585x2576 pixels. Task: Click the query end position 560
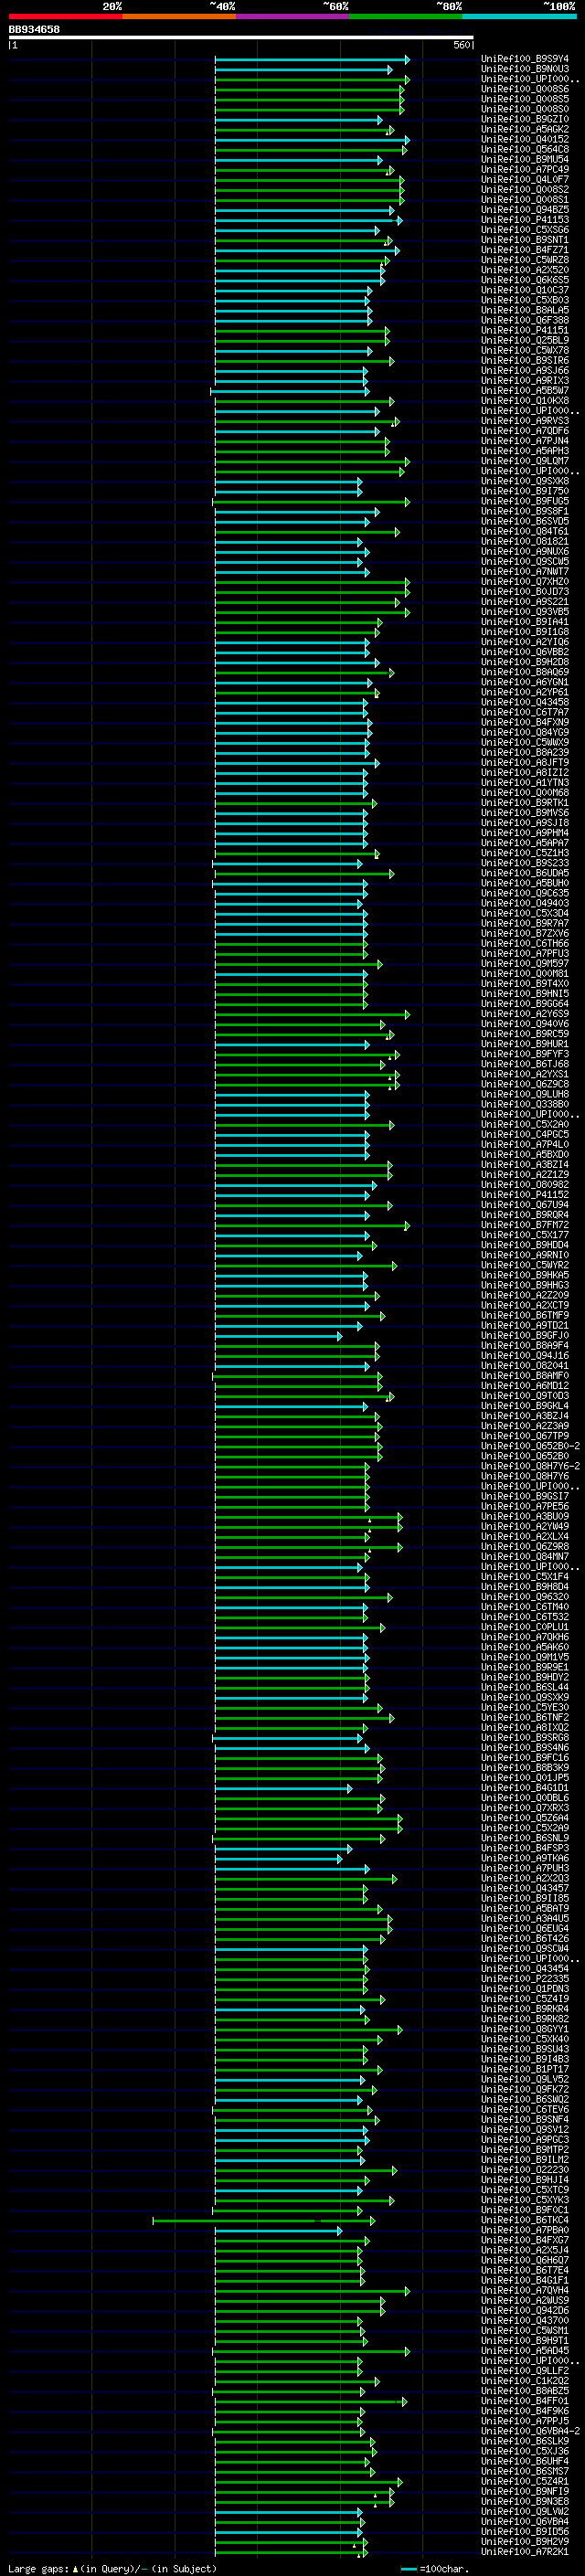click(462, 45)
